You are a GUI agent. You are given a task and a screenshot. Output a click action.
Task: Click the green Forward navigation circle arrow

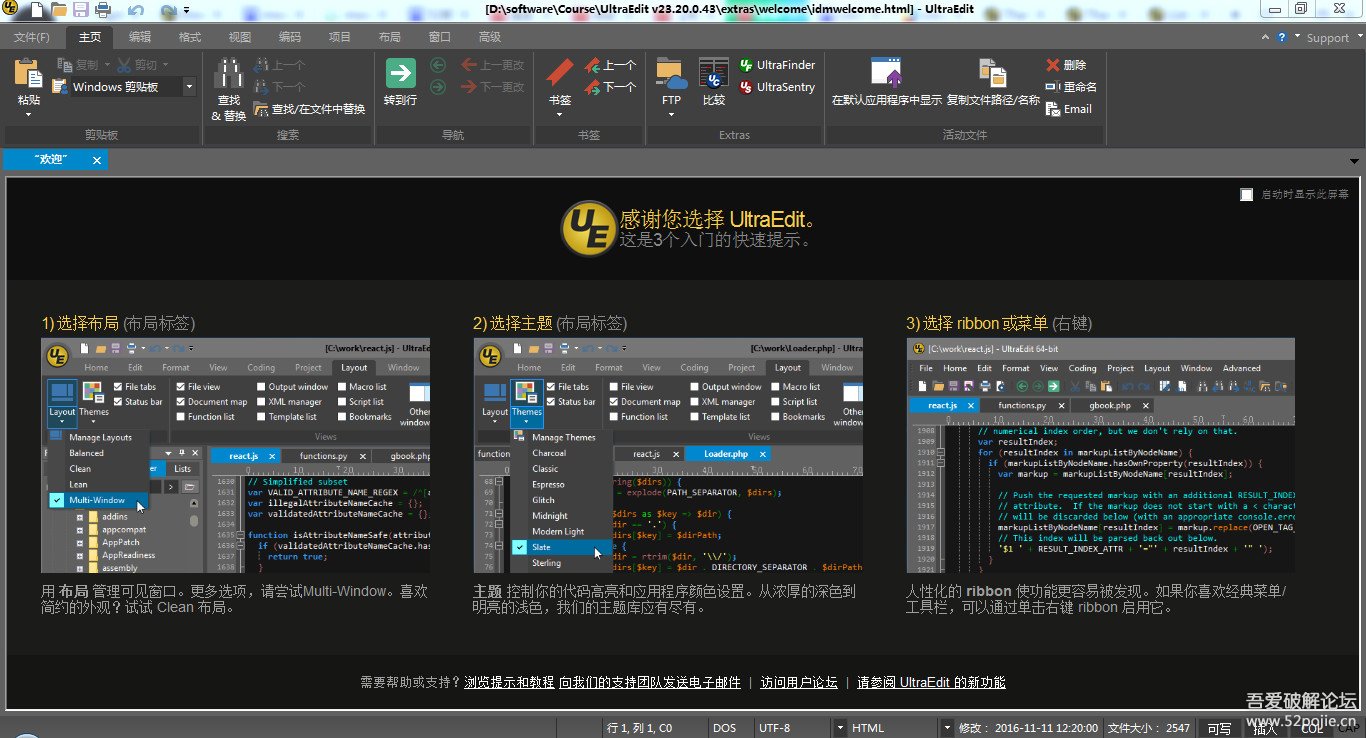click(438, 87)
